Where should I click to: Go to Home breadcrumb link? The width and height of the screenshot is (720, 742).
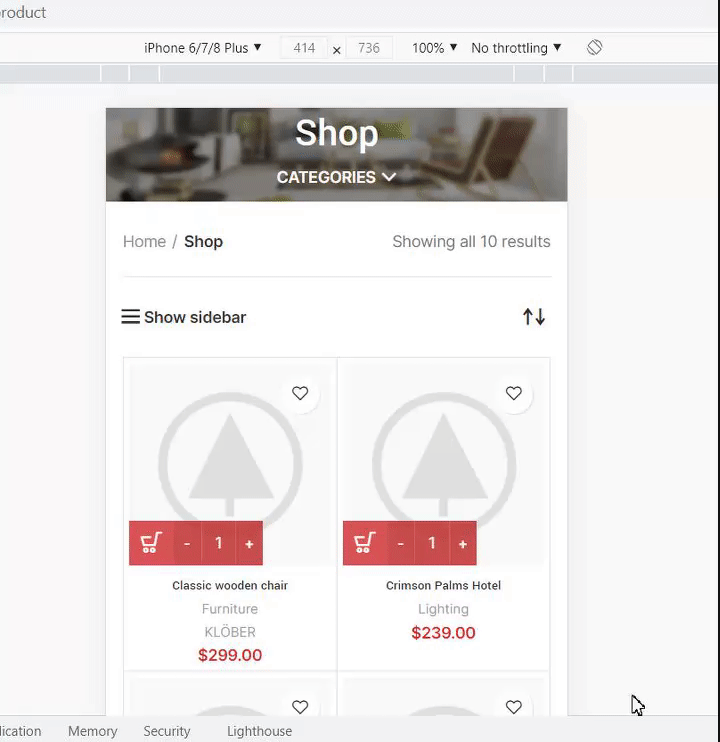pyautogui.click(x=144, y=241)
